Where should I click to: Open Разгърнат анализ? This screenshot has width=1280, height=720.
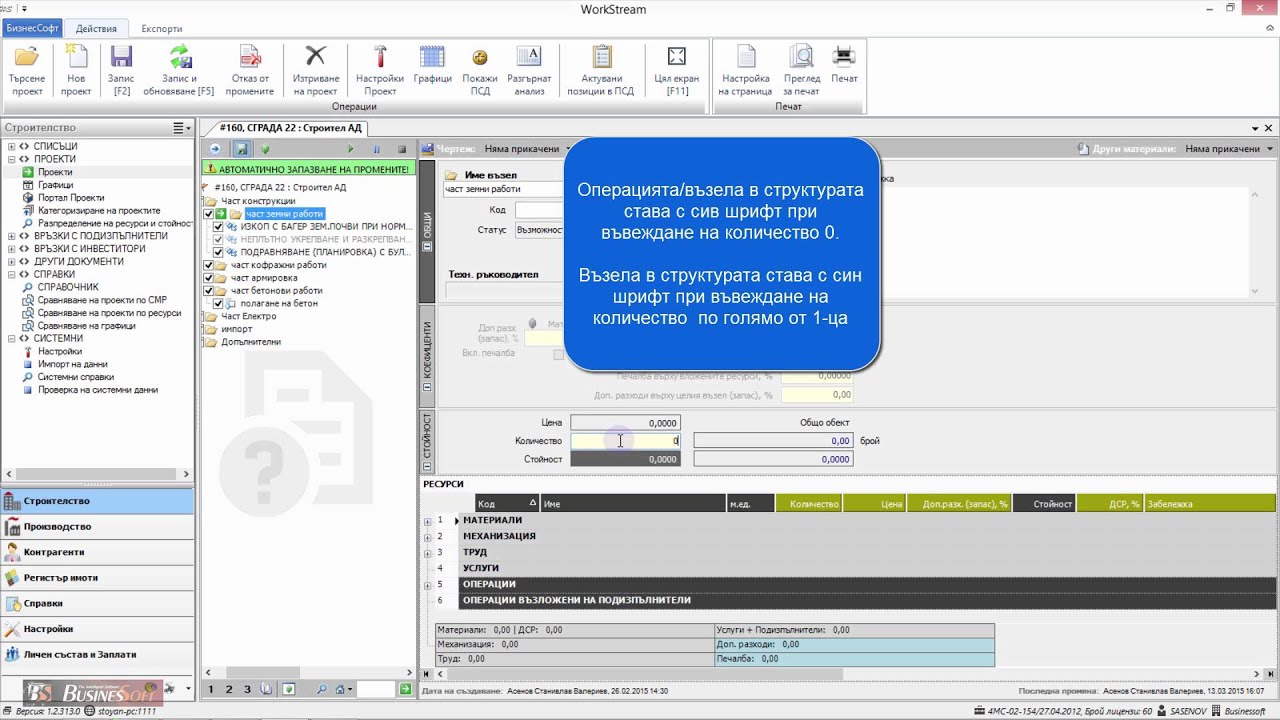529,70
